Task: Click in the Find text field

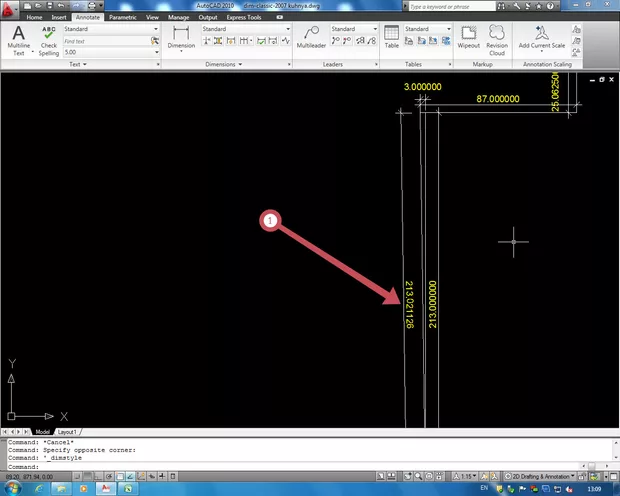Action: click(105, 41)
